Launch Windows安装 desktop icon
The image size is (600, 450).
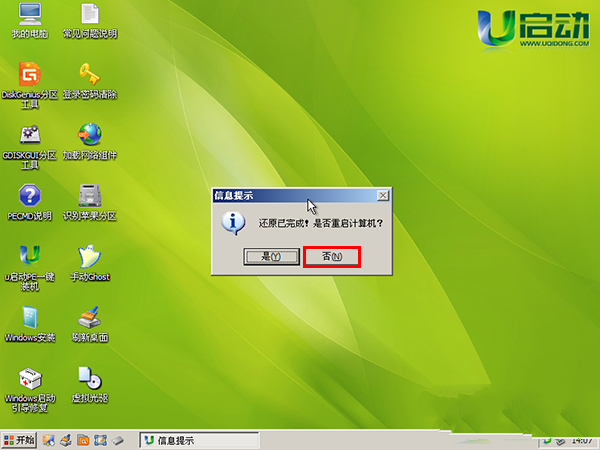(x=31, y=317)
